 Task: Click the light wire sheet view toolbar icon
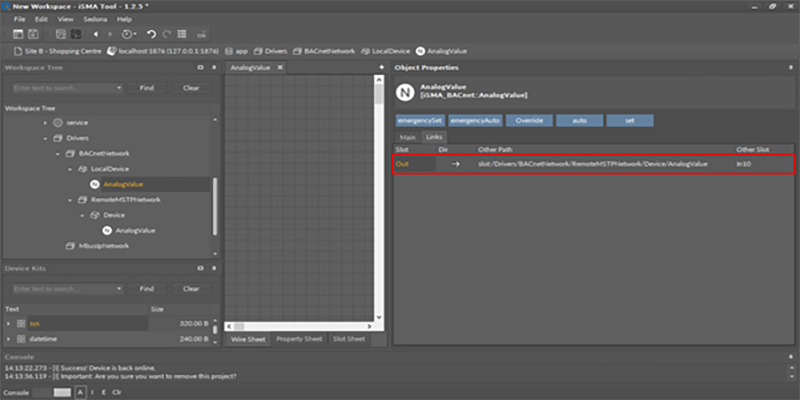pyautogui.click(x=61, y=34)
